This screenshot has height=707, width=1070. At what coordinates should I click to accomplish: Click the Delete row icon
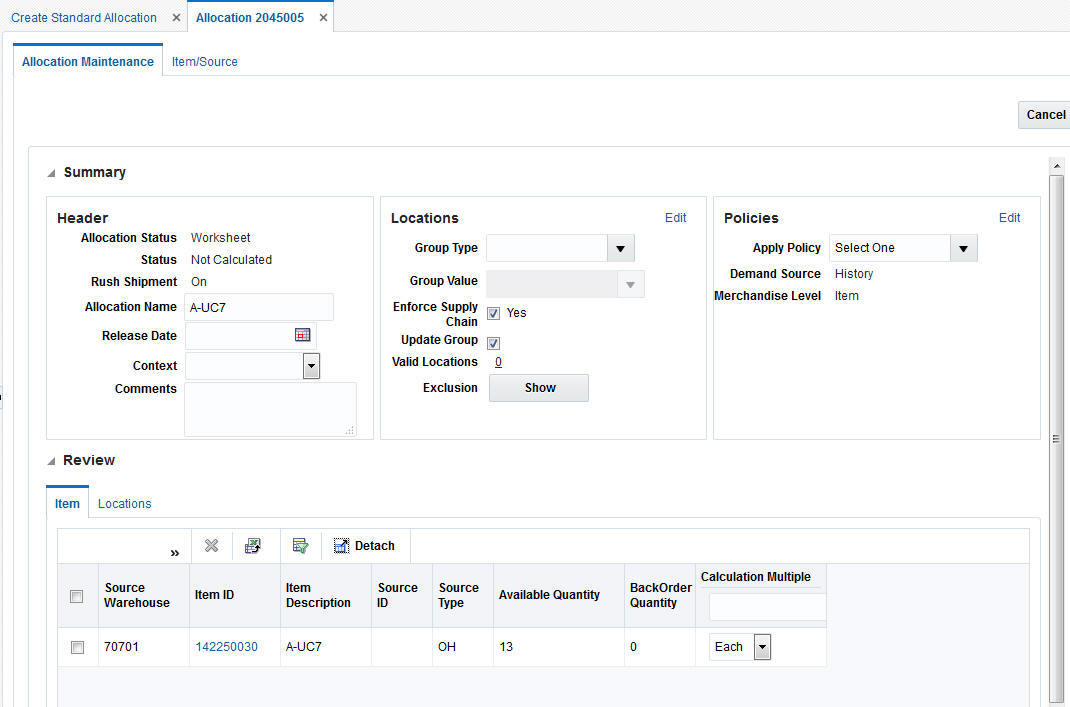point(211,545)
